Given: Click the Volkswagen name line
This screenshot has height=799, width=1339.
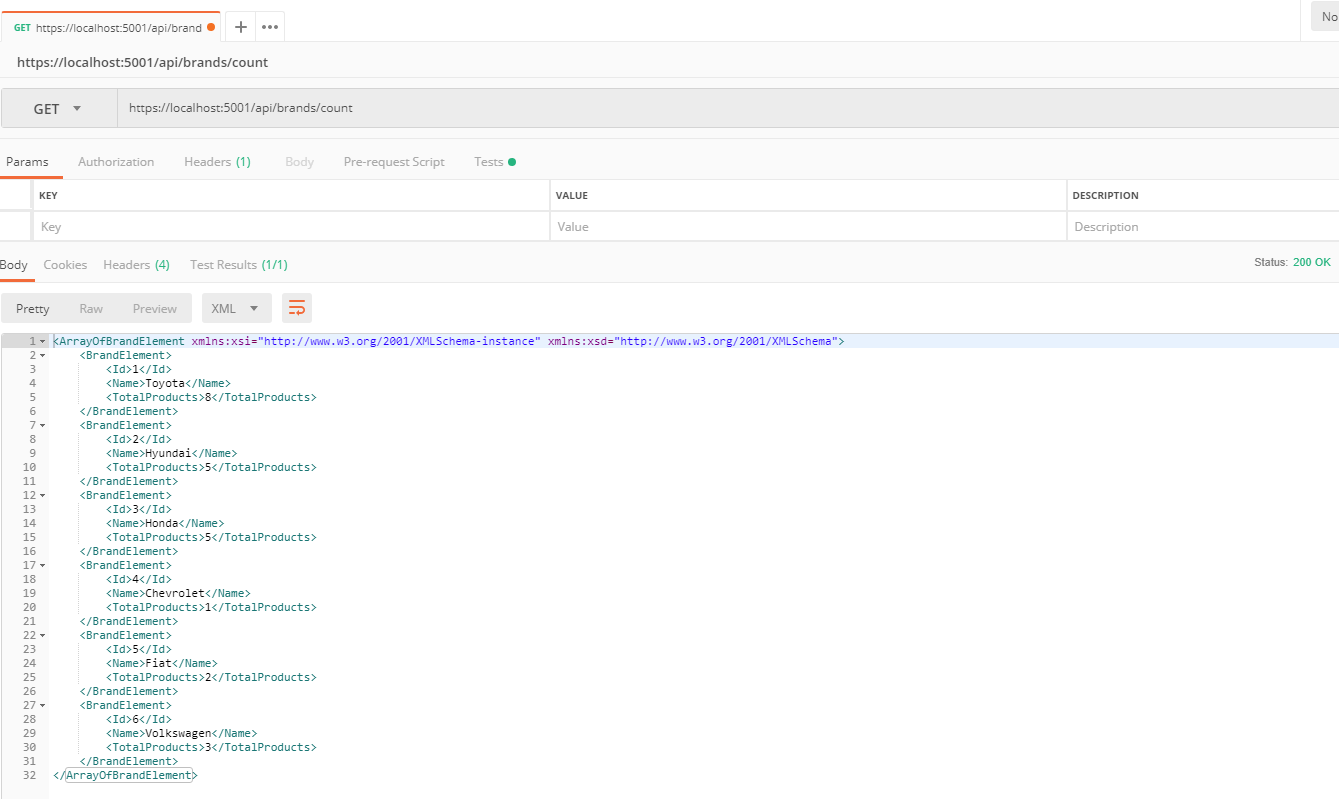Looking at the screenshot, I should point(181,733).
